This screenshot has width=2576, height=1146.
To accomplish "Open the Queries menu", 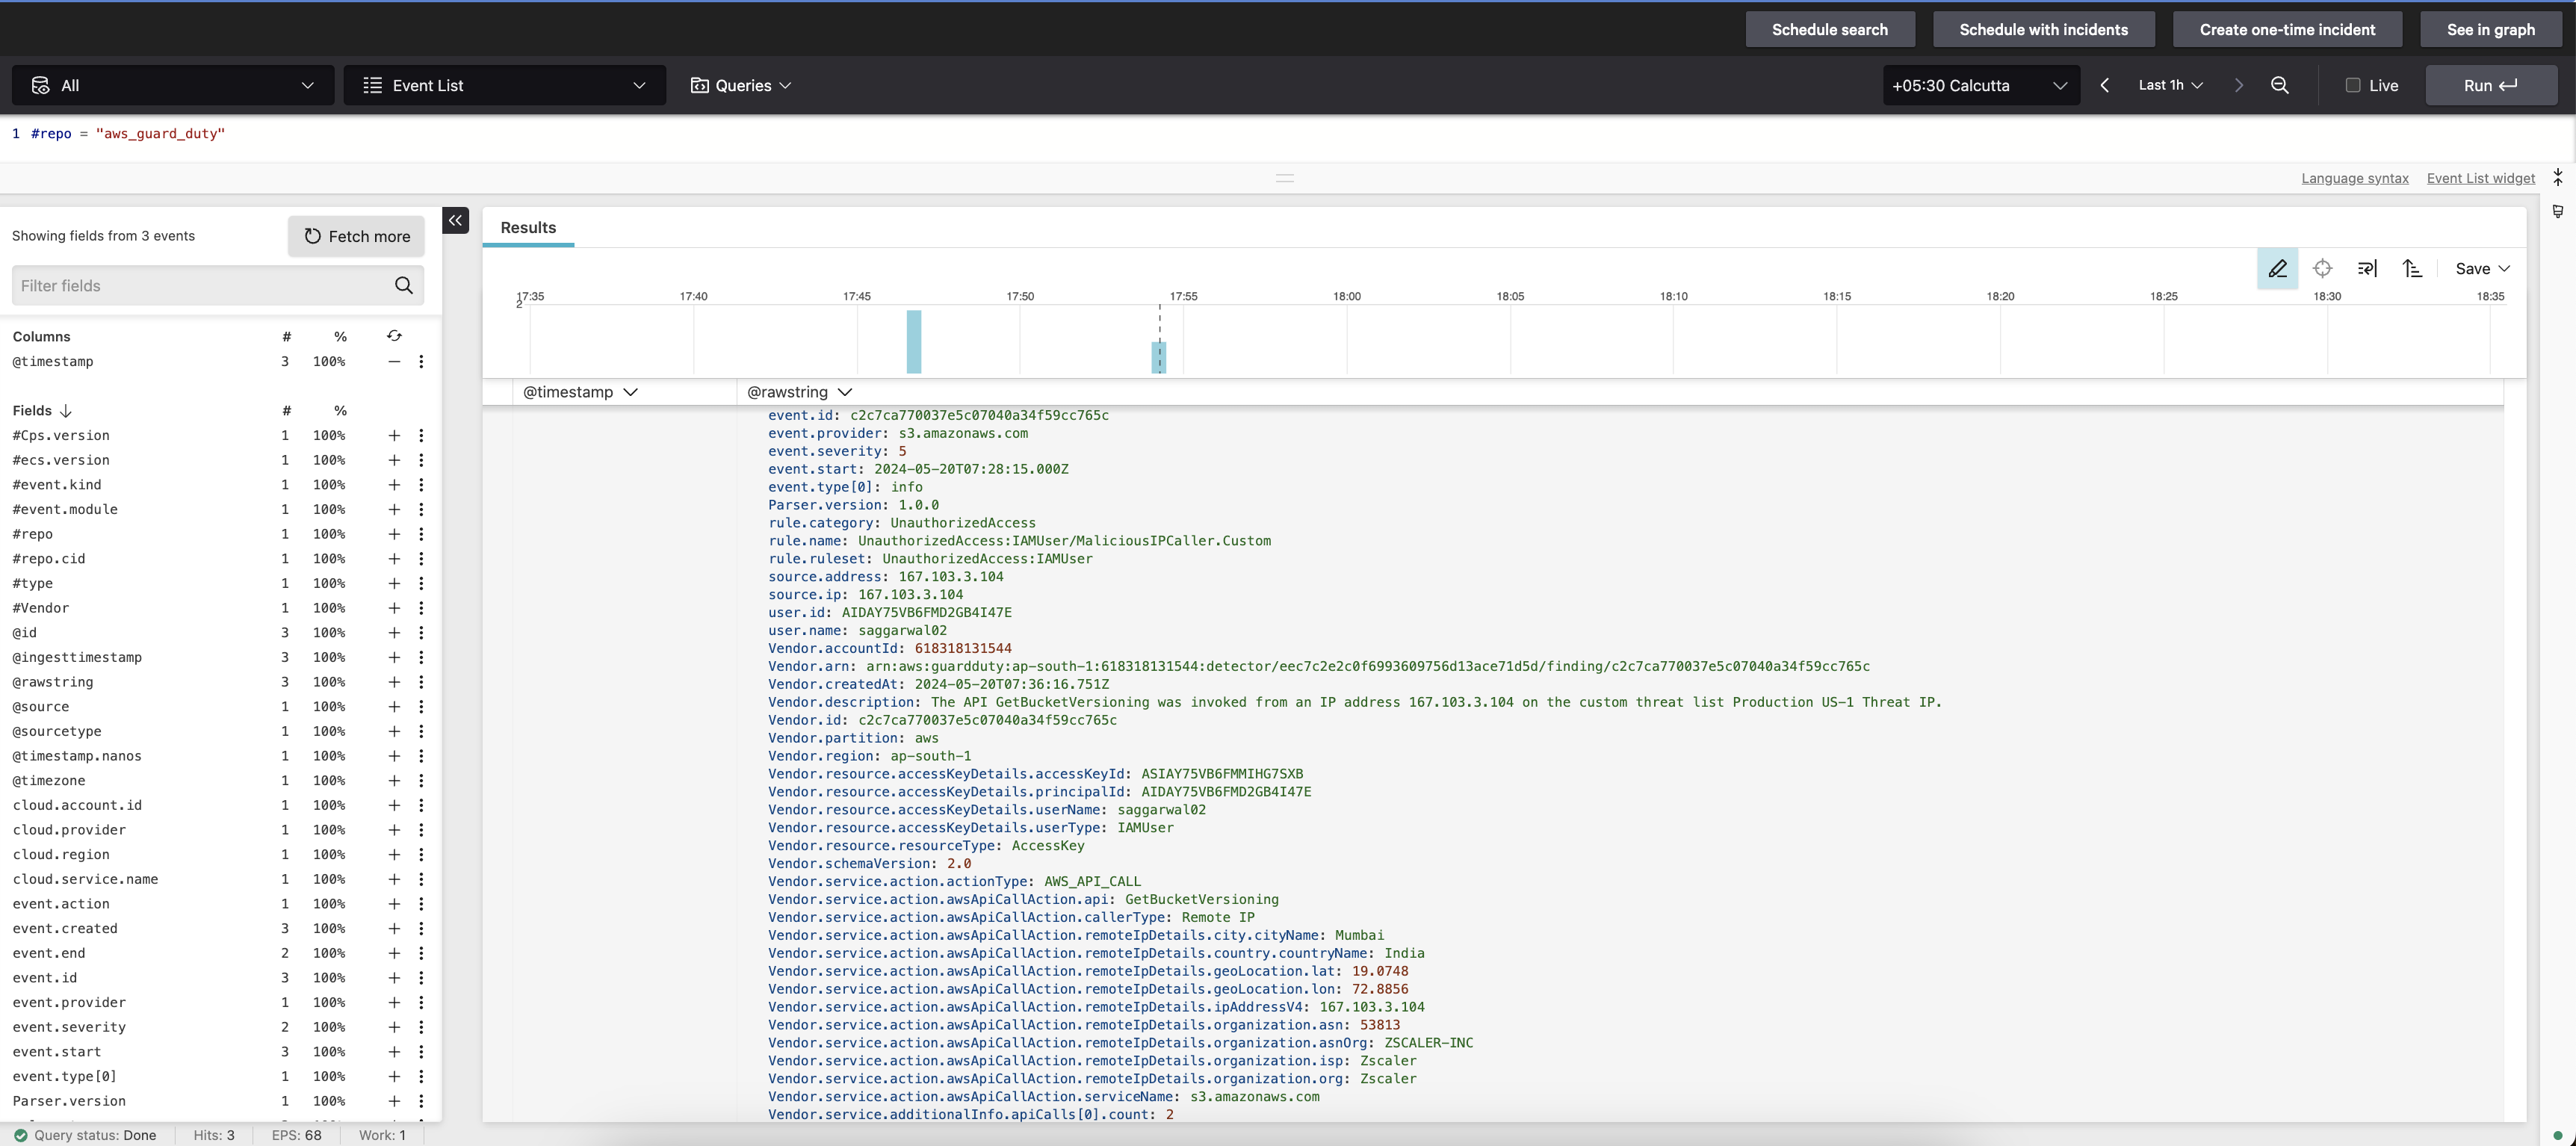I will coord(741,85).
